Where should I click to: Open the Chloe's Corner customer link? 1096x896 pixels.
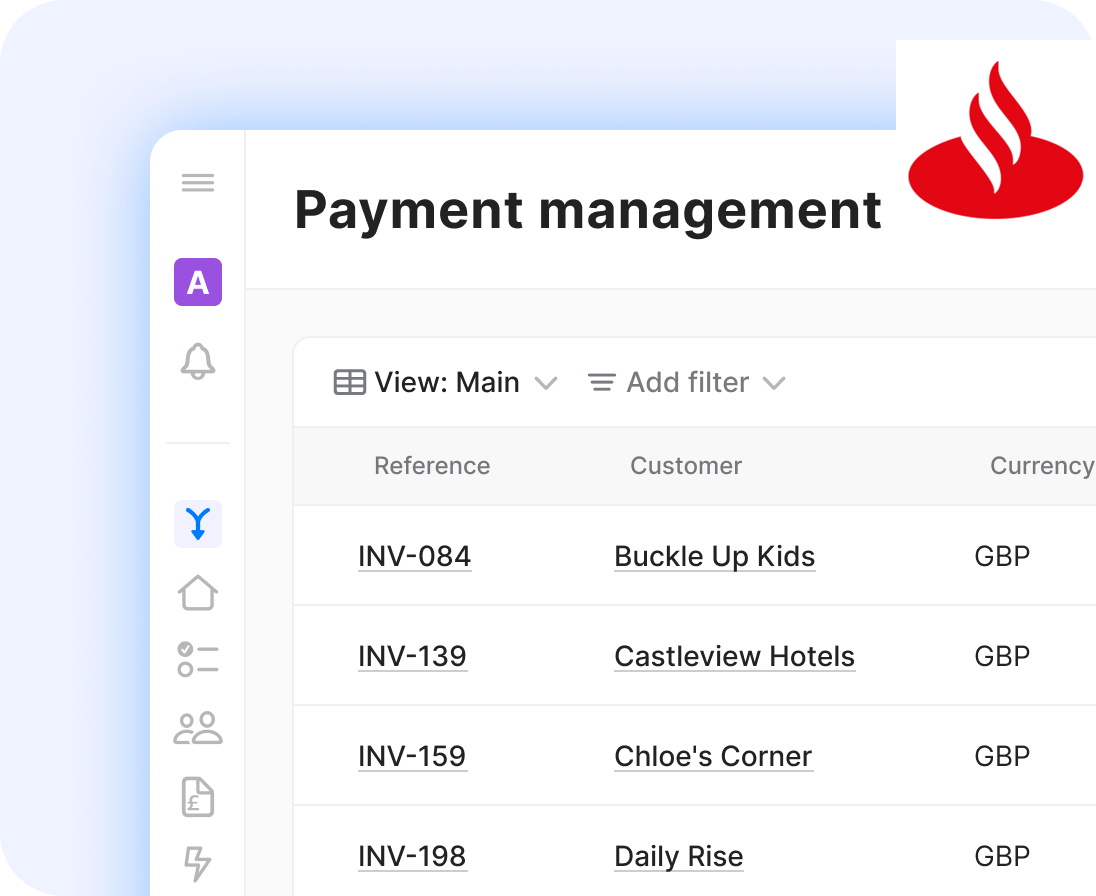713,756
